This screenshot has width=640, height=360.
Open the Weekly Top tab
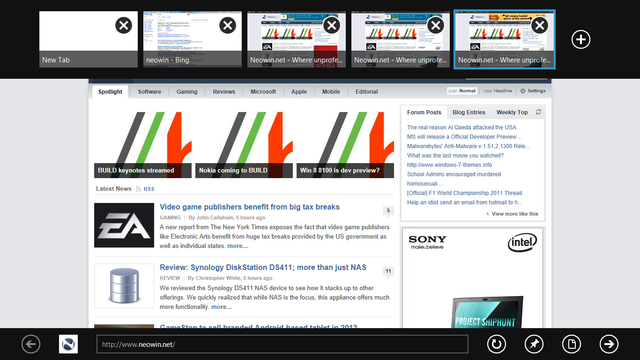tap(512, 112)
